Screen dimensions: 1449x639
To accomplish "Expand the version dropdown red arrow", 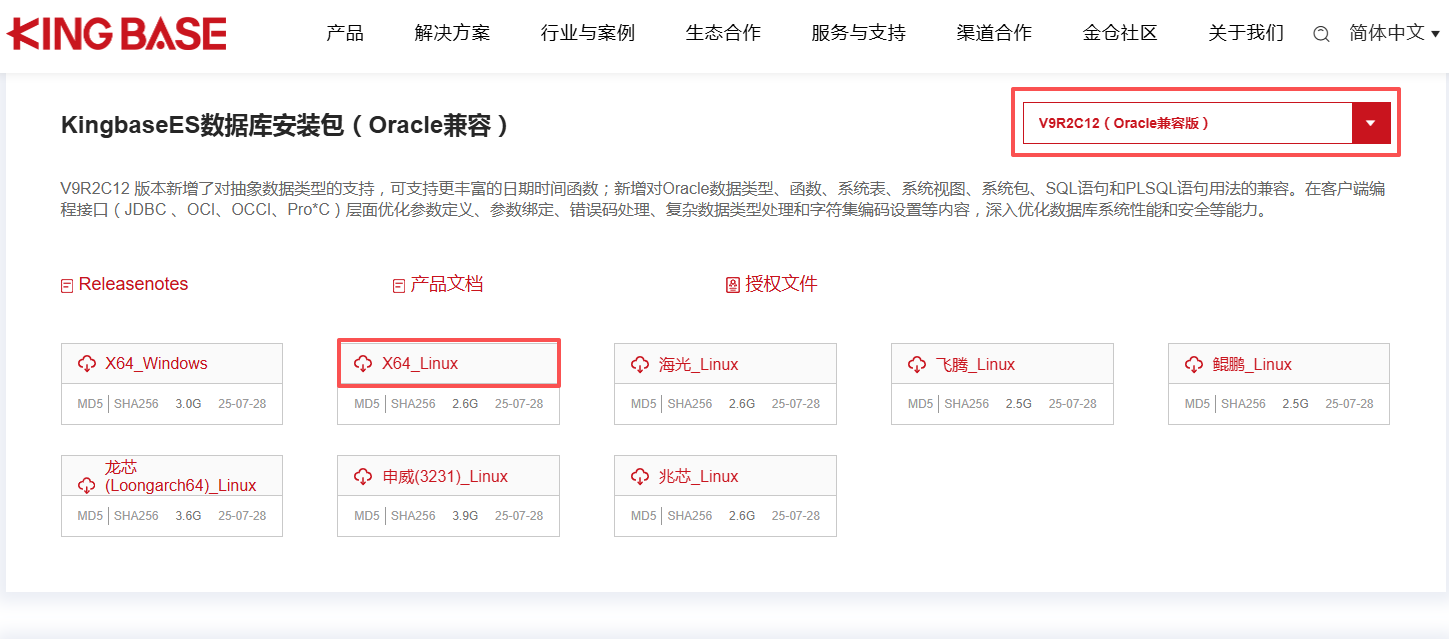I will pos(1371,123).
